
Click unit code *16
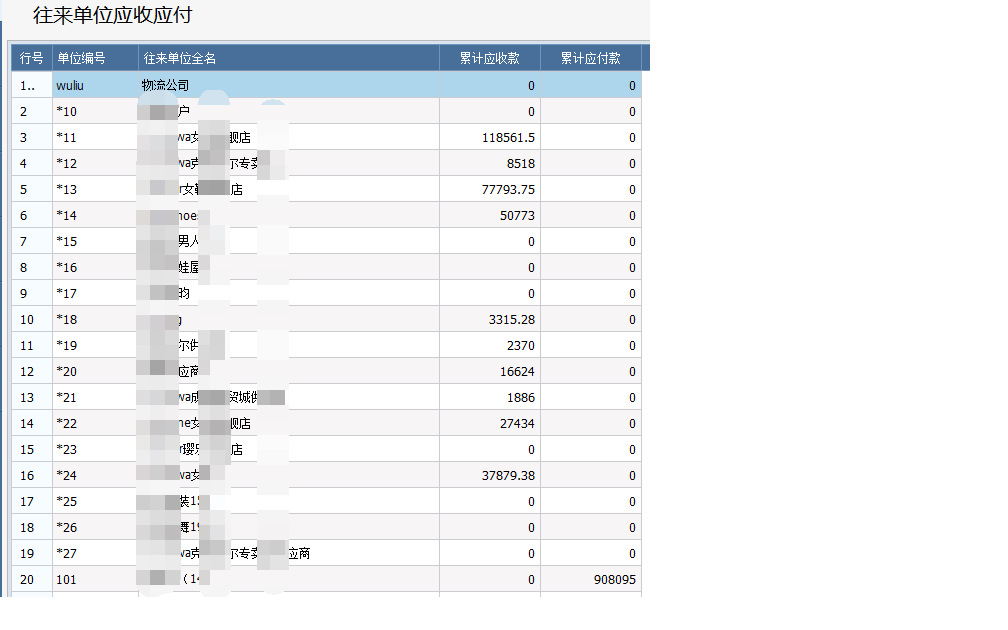pos(95,267)
